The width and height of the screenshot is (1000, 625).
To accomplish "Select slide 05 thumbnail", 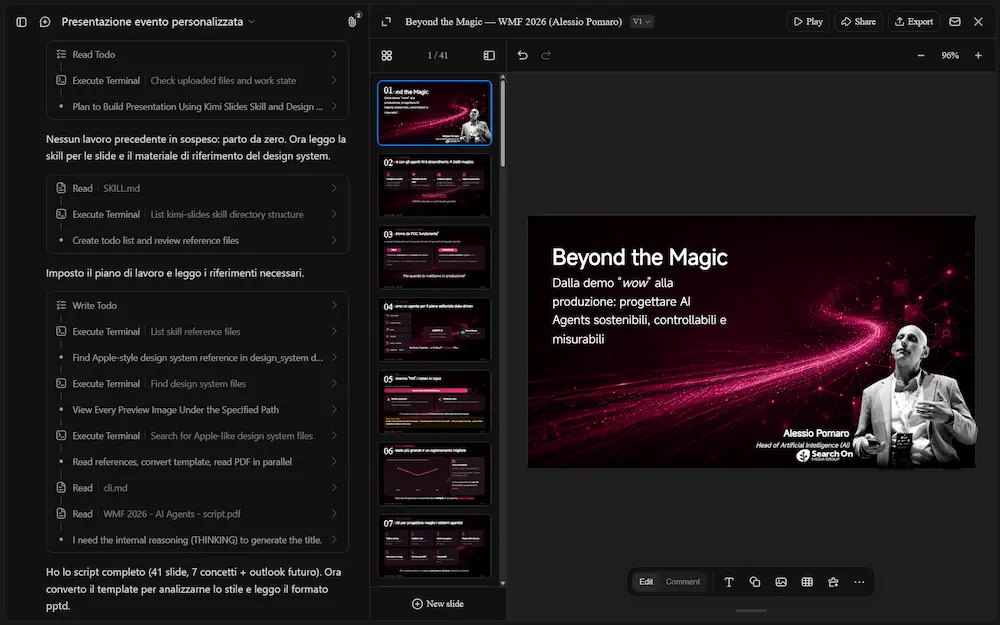I will tap(434, 402).
